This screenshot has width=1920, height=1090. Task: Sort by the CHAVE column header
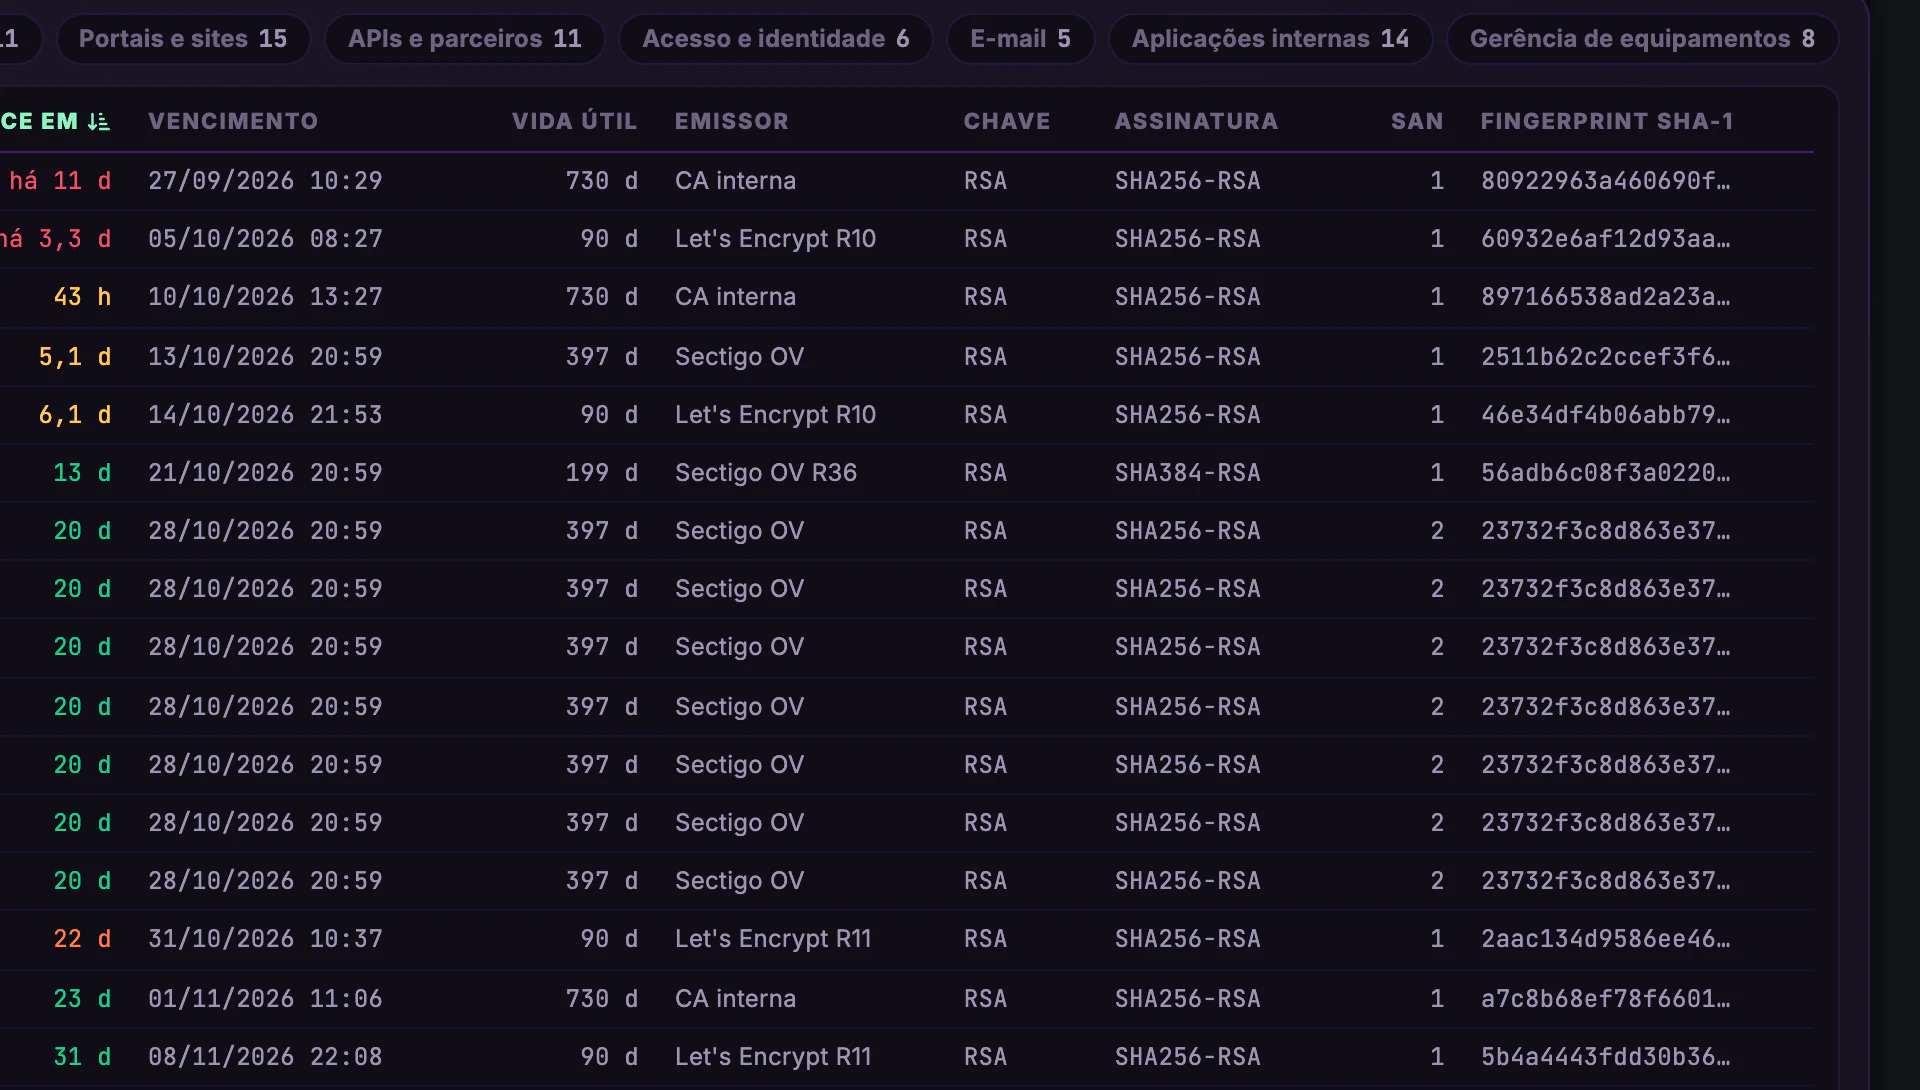click(1007, 122)
